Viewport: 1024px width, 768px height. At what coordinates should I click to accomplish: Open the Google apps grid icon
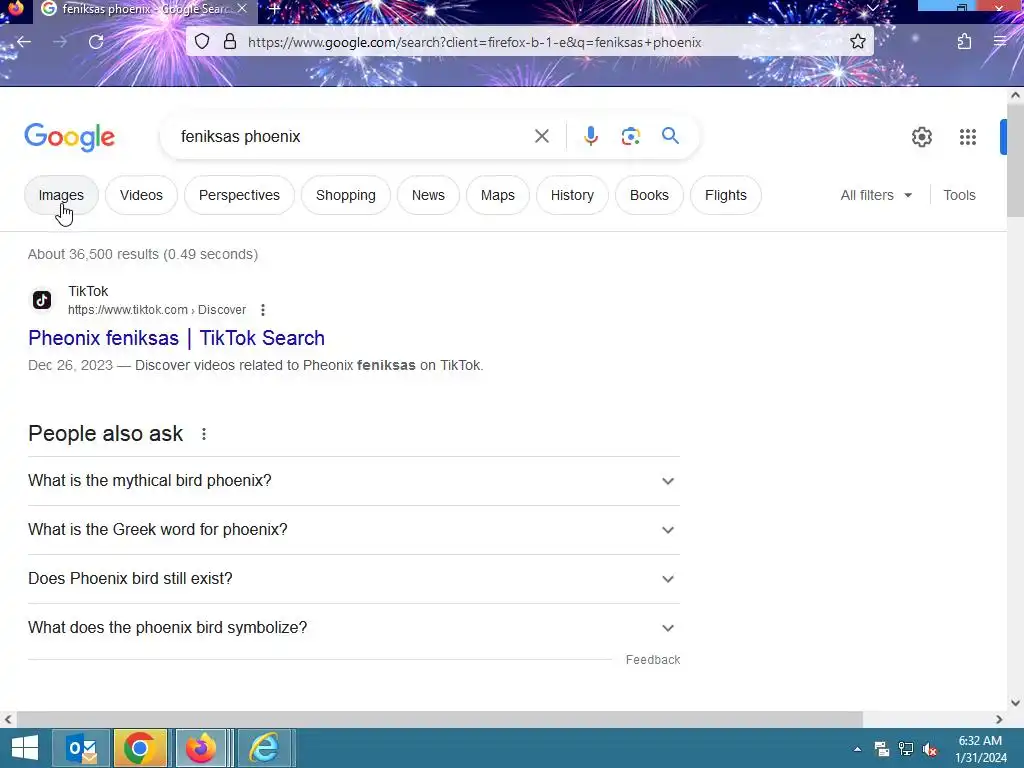967,137
